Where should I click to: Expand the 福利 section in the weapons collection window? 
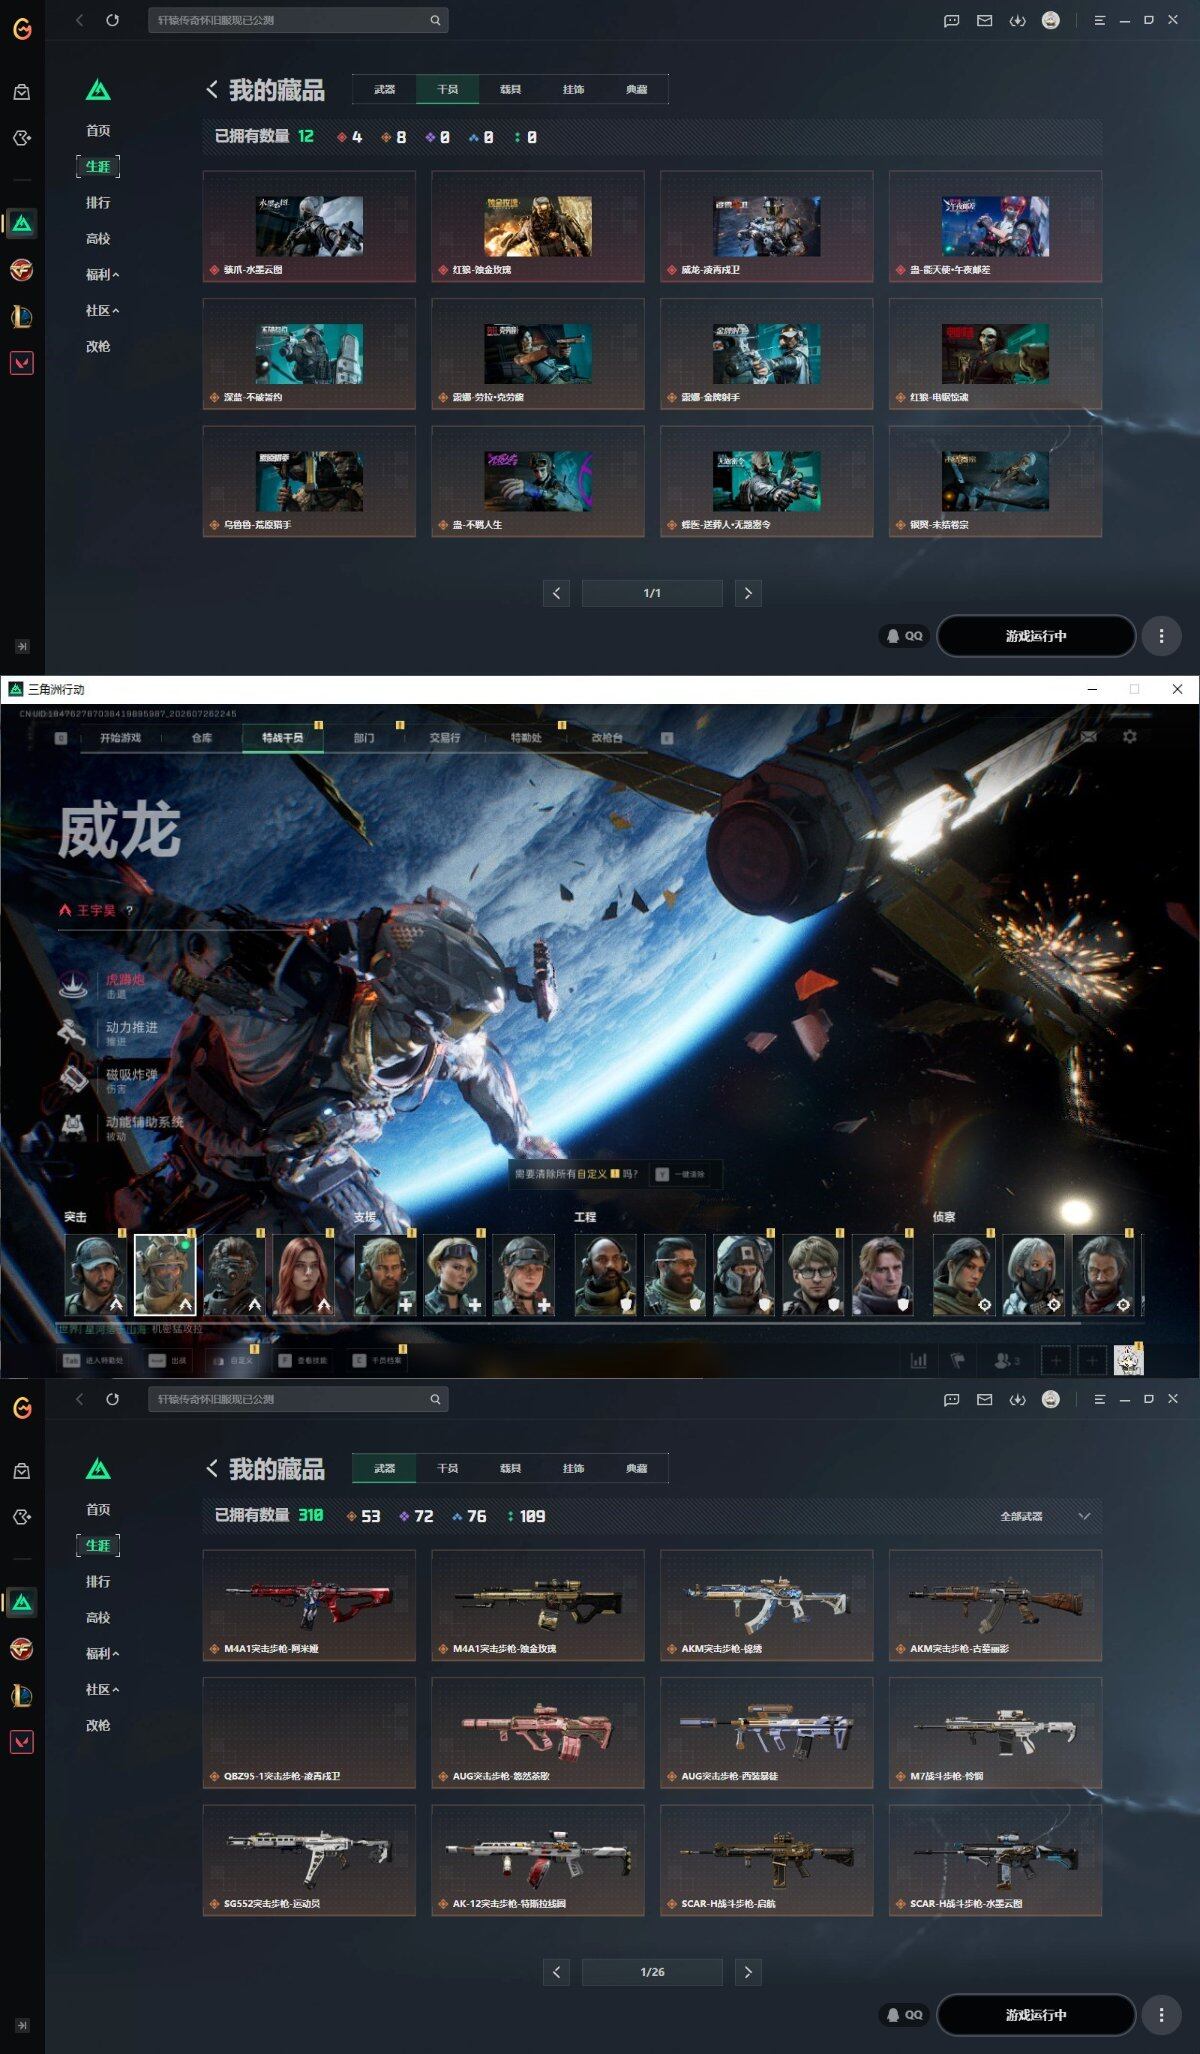[x=102, y=1653]
